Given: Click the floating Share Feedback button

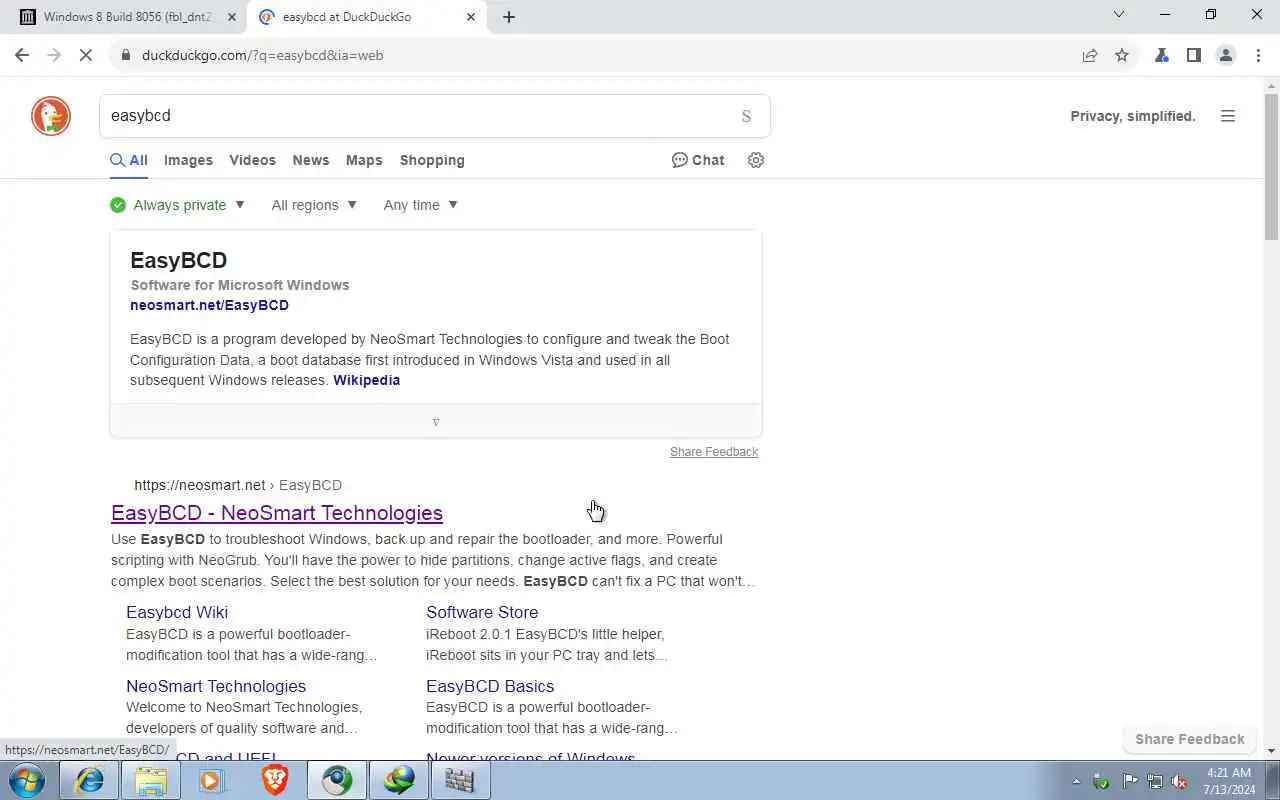Looking at the screenshot, I should click(1190, 739).
